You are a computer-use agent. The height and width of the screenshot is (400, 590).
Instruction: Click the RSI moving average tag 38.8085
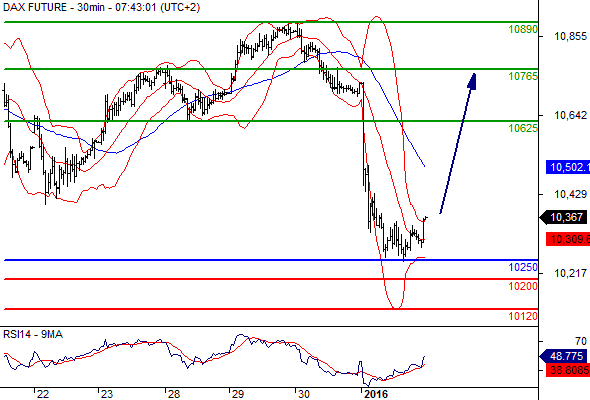pyautogui.click(x=568, y=370)
